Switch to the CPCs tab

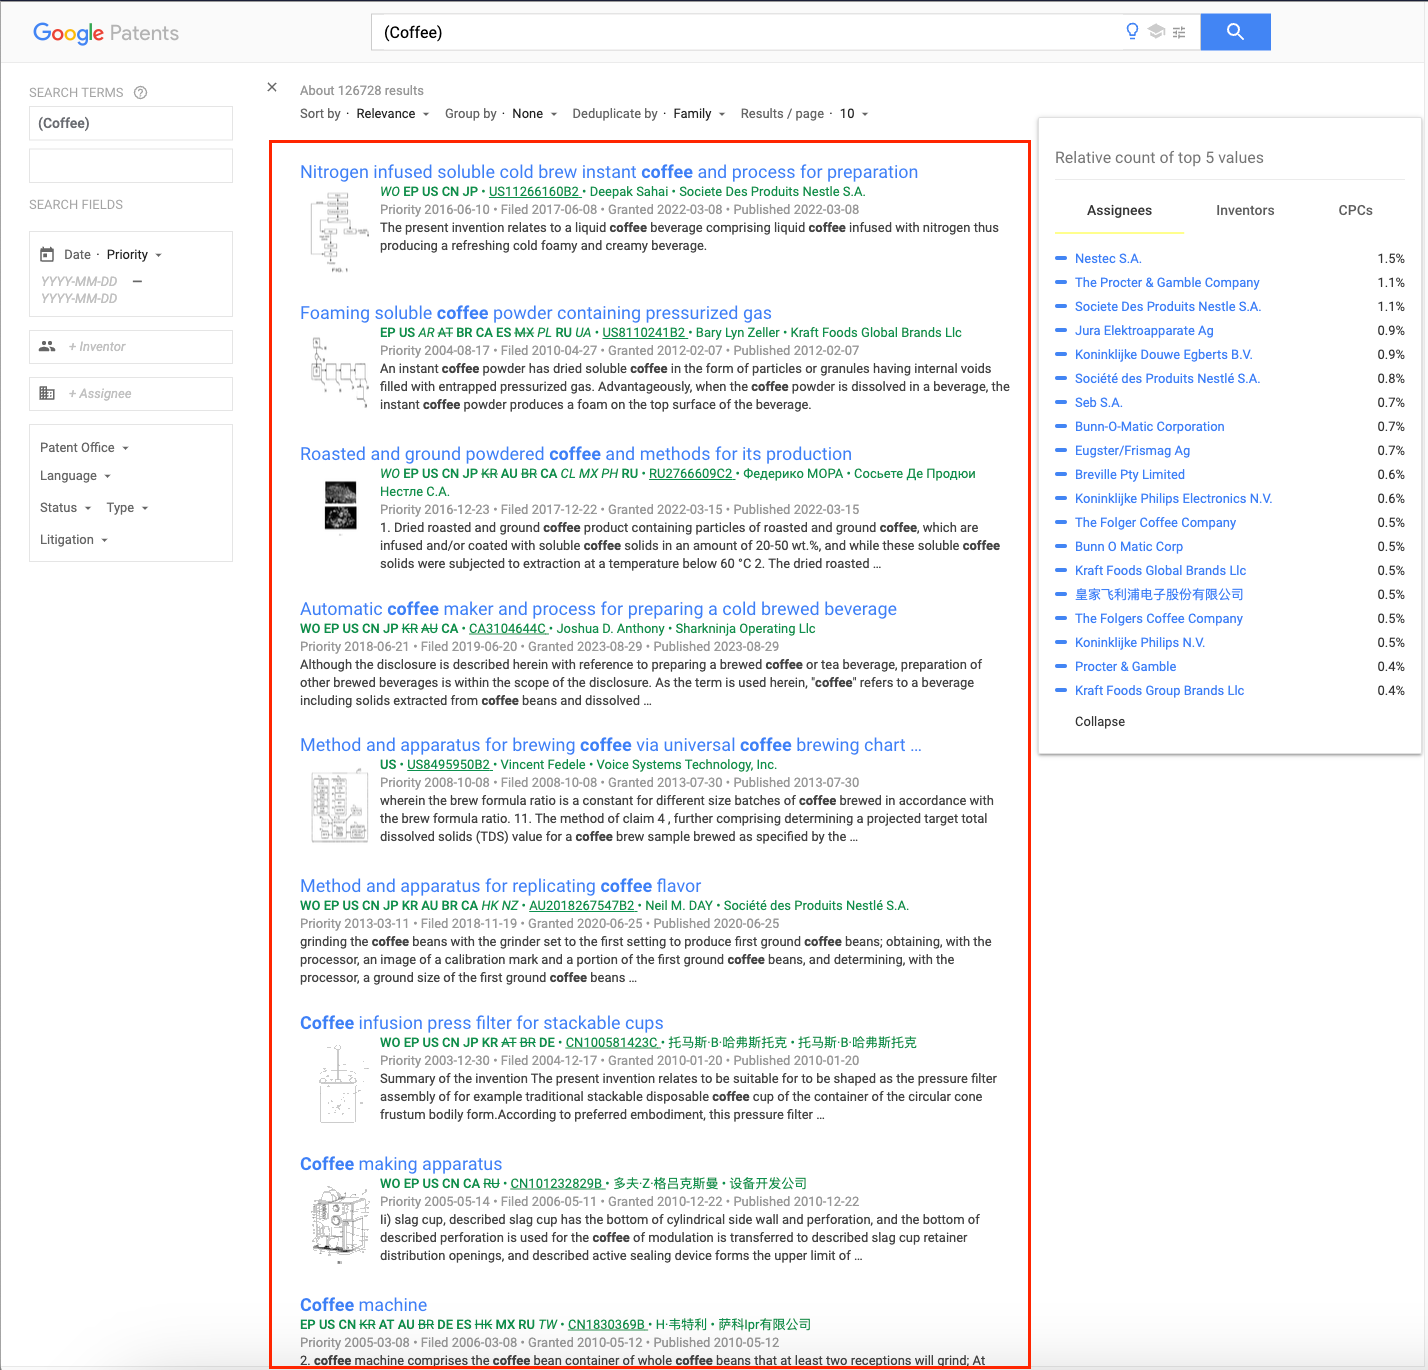[x=1355, y=210]
